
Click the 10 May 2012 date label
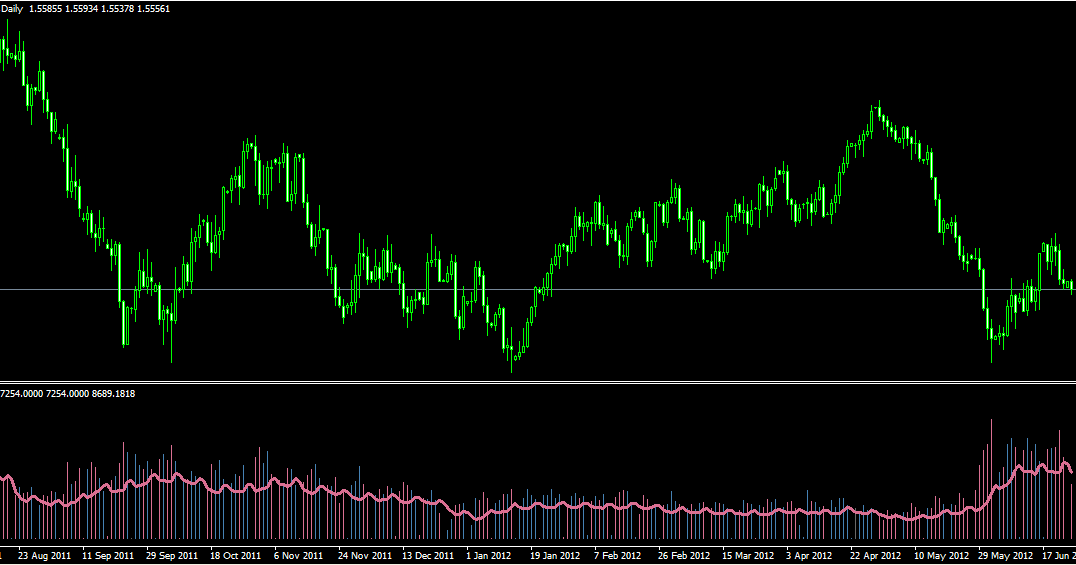pyautogui.click(x=942, y=555)
